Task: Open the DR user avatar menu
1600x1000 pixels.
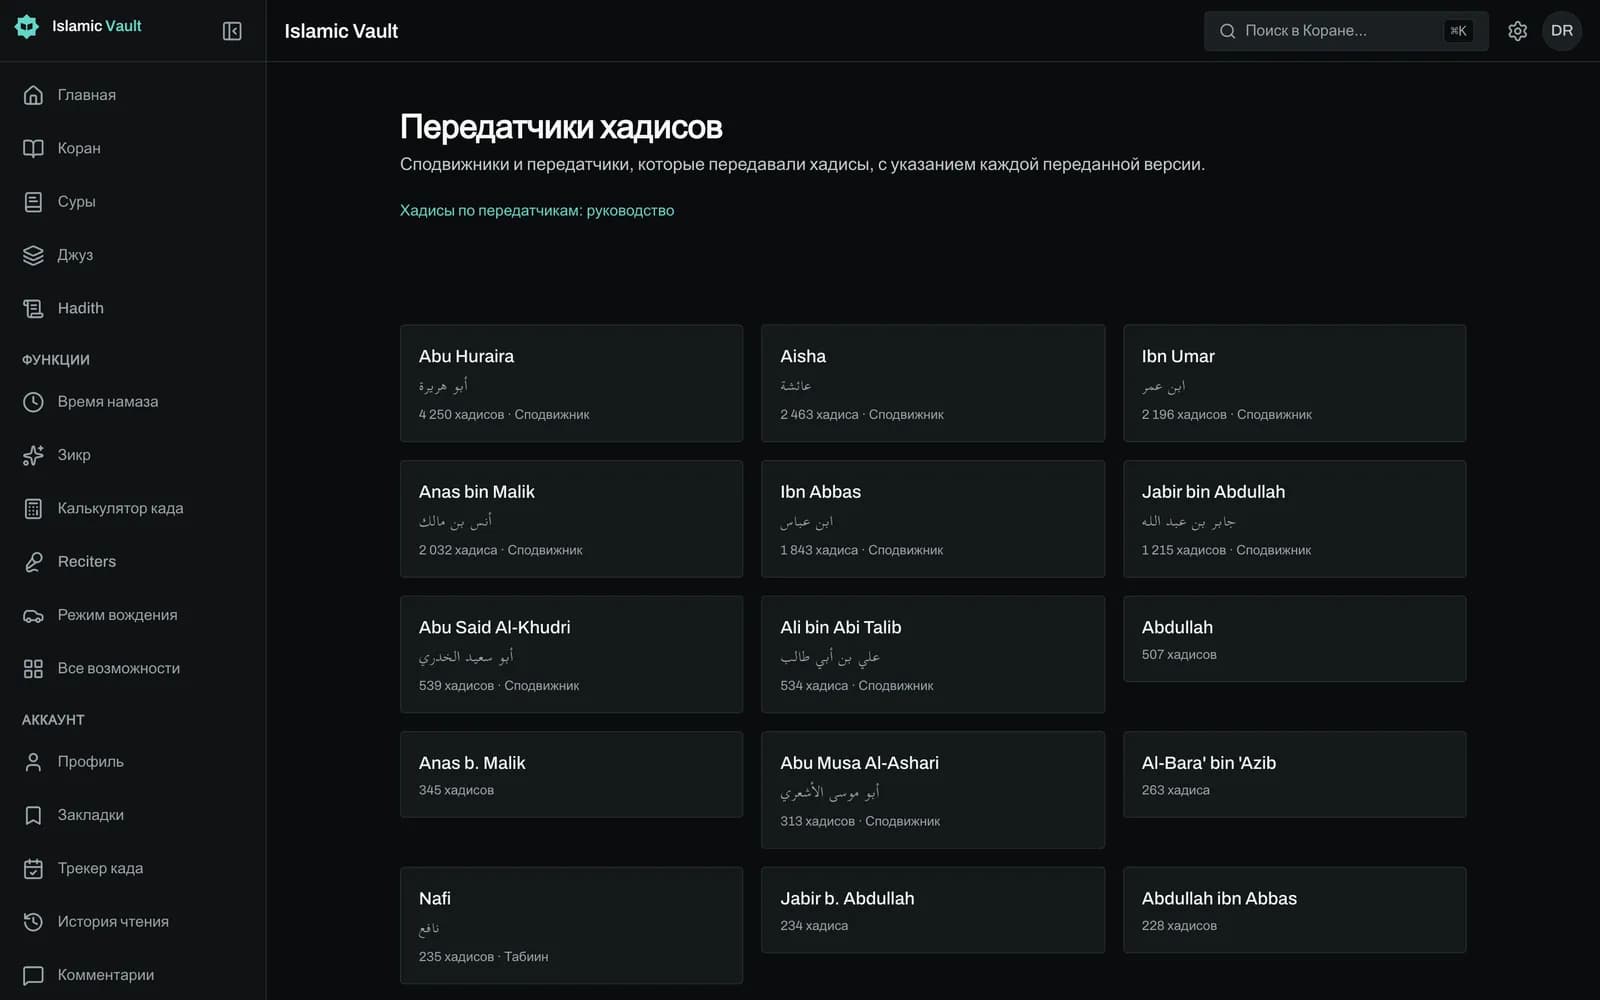Action: pyautogui.click(x=1561, y=31)
